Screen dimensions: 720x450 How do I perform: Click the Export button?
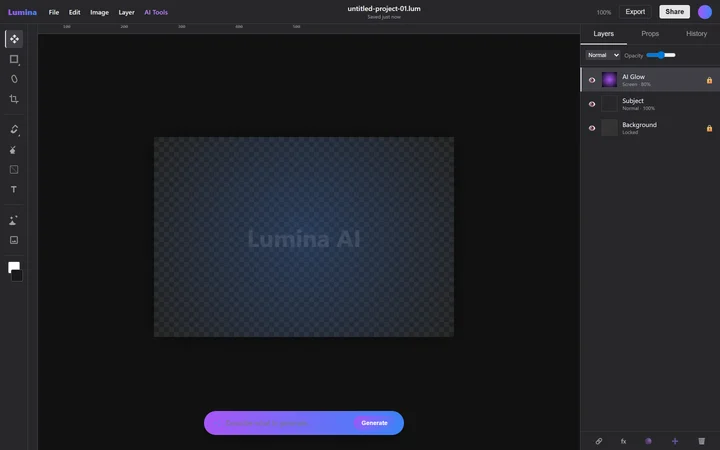point(635,12)
